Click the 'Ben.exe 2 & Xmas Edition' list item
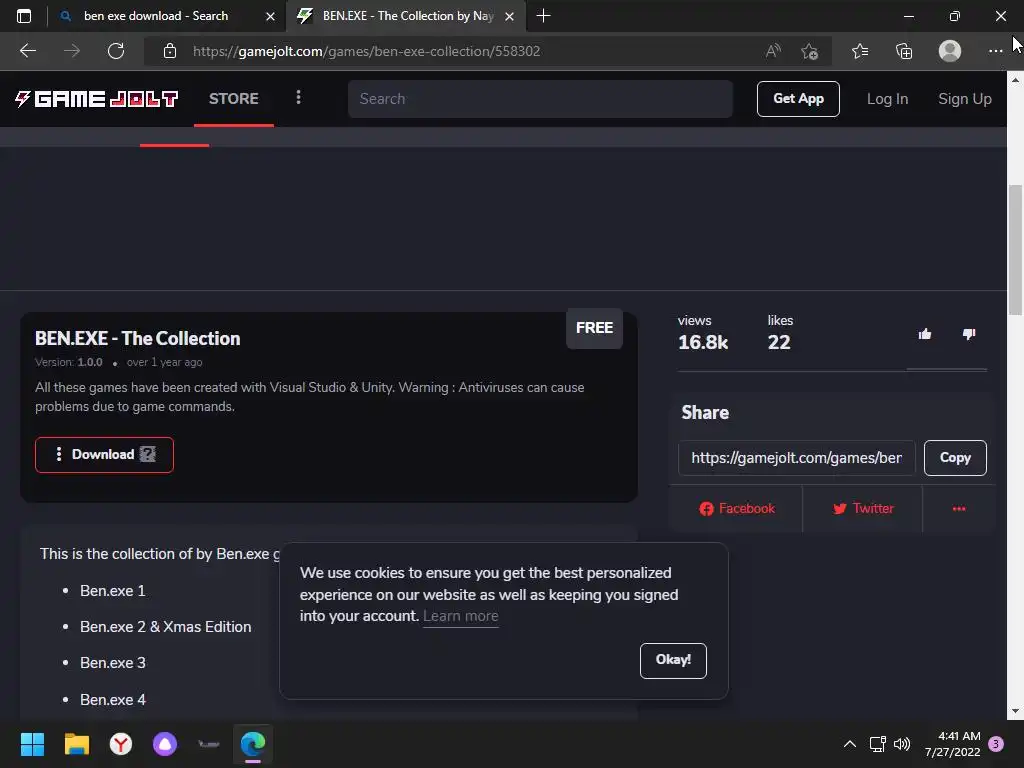The image size is (1024, 768). click(x=165, y=627)
